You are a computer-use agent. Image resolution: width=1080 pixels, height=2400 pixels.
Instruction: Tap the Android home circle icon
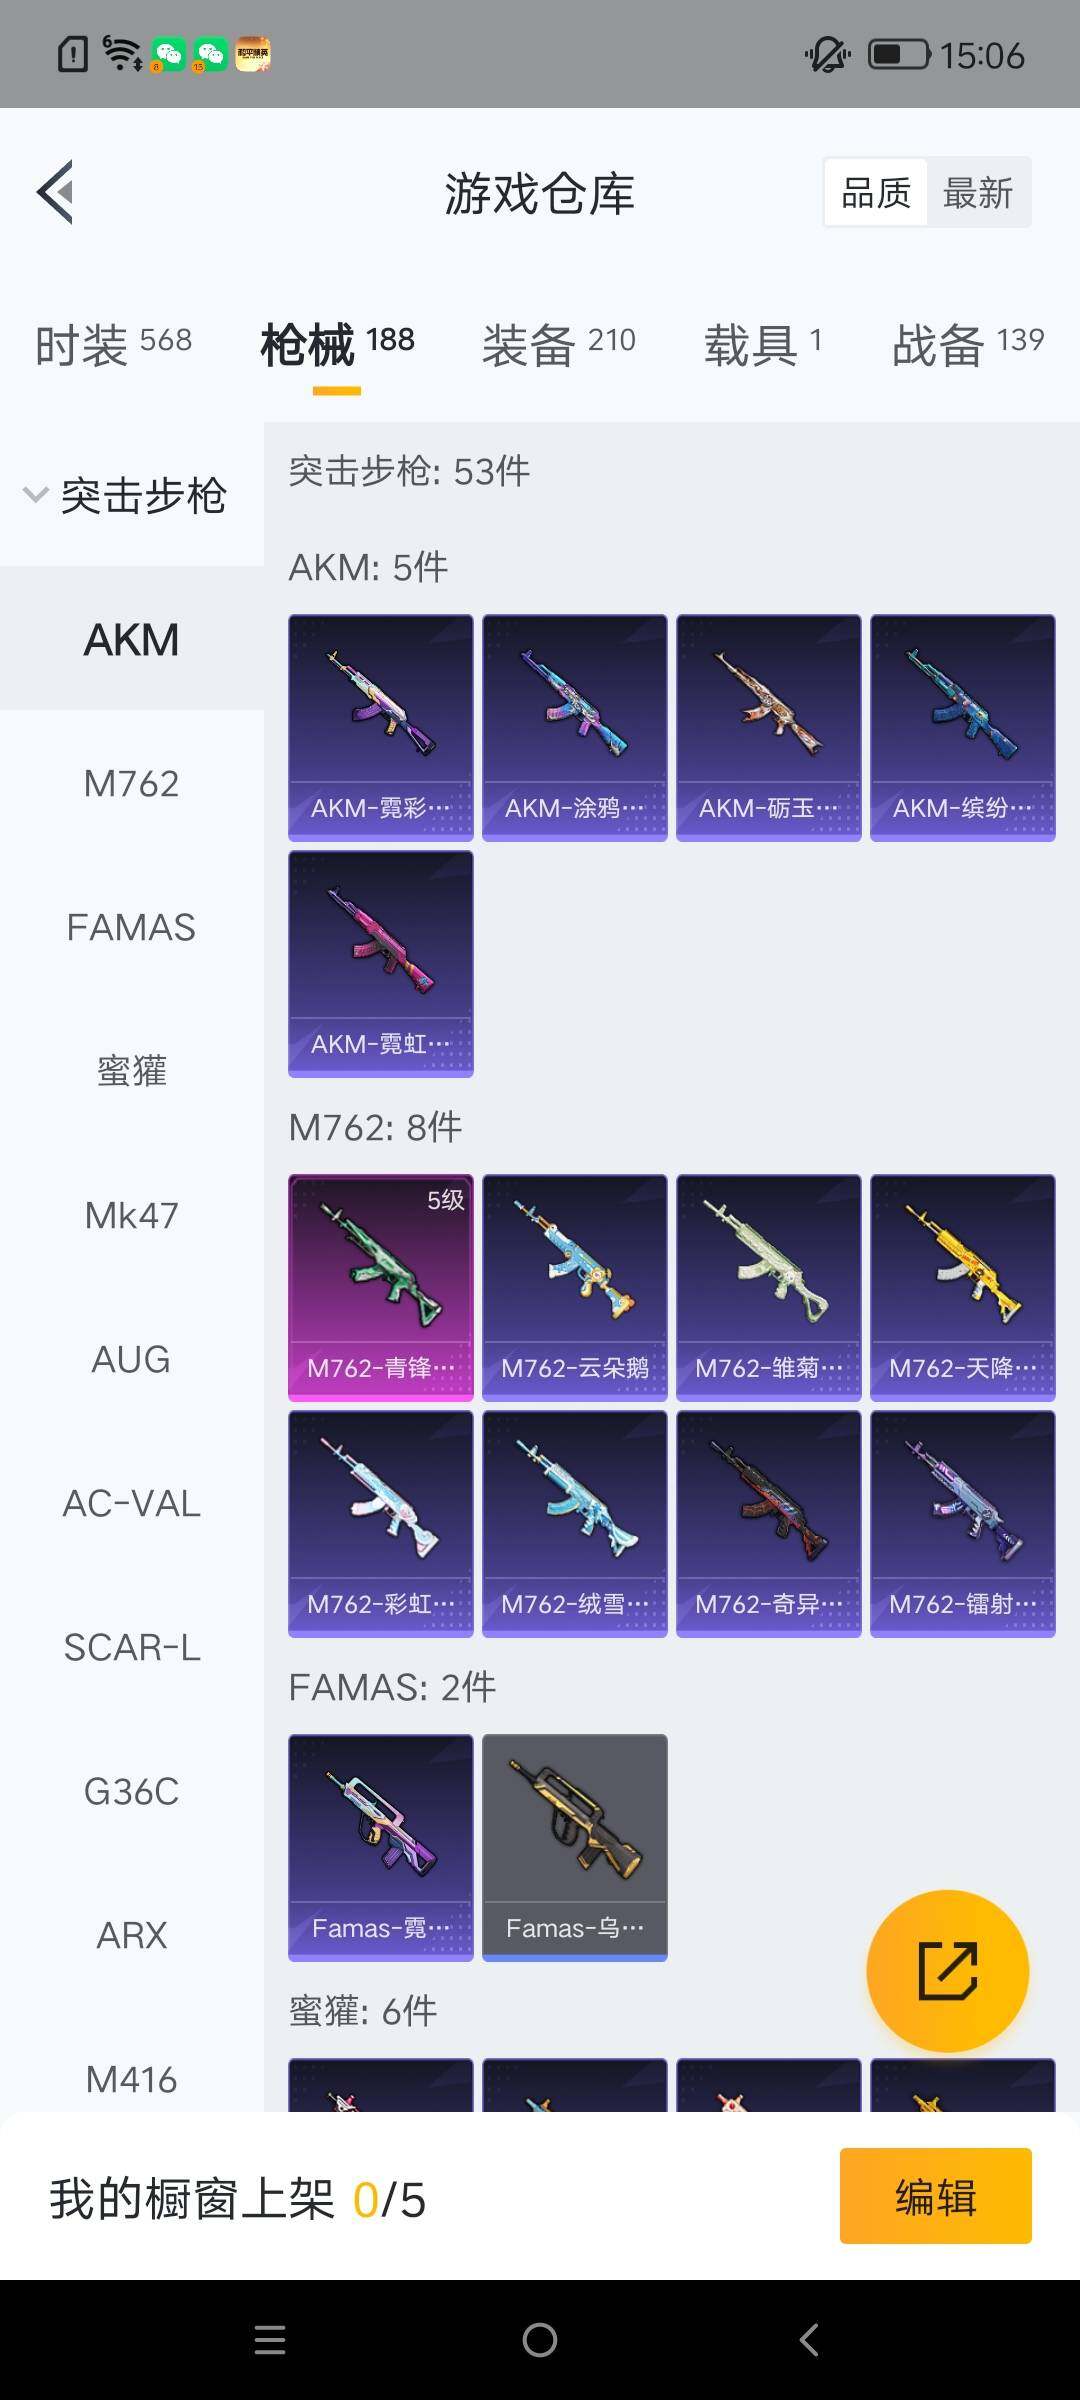point(540,2340)
